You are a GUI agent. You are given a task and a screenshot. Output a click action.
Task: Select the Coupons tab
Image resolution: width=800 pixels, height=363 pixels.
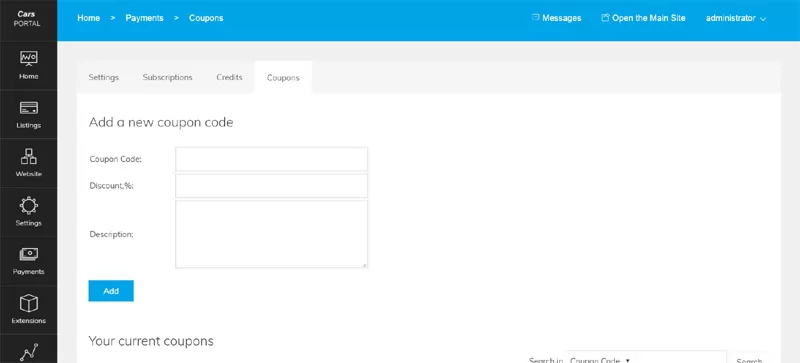coord(283,78)
